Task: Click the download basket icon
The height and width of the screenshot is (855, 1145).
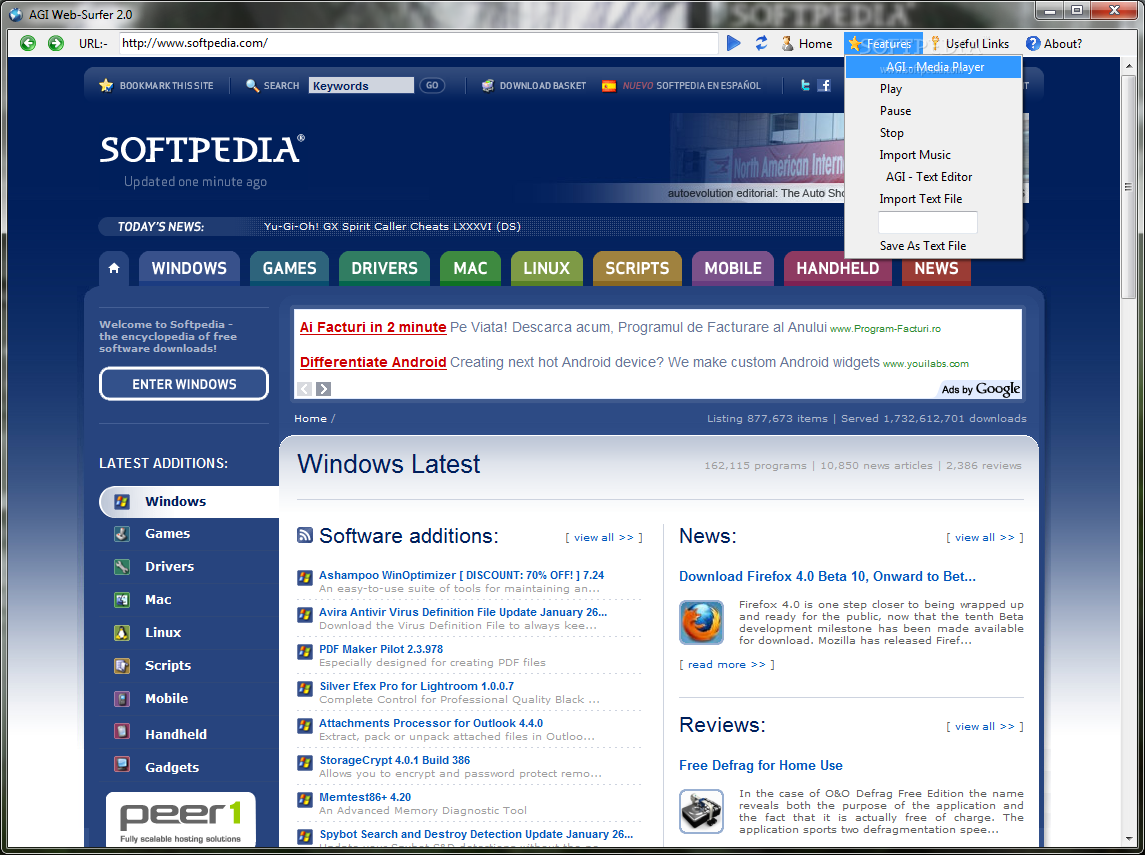Action: point(488,85)
